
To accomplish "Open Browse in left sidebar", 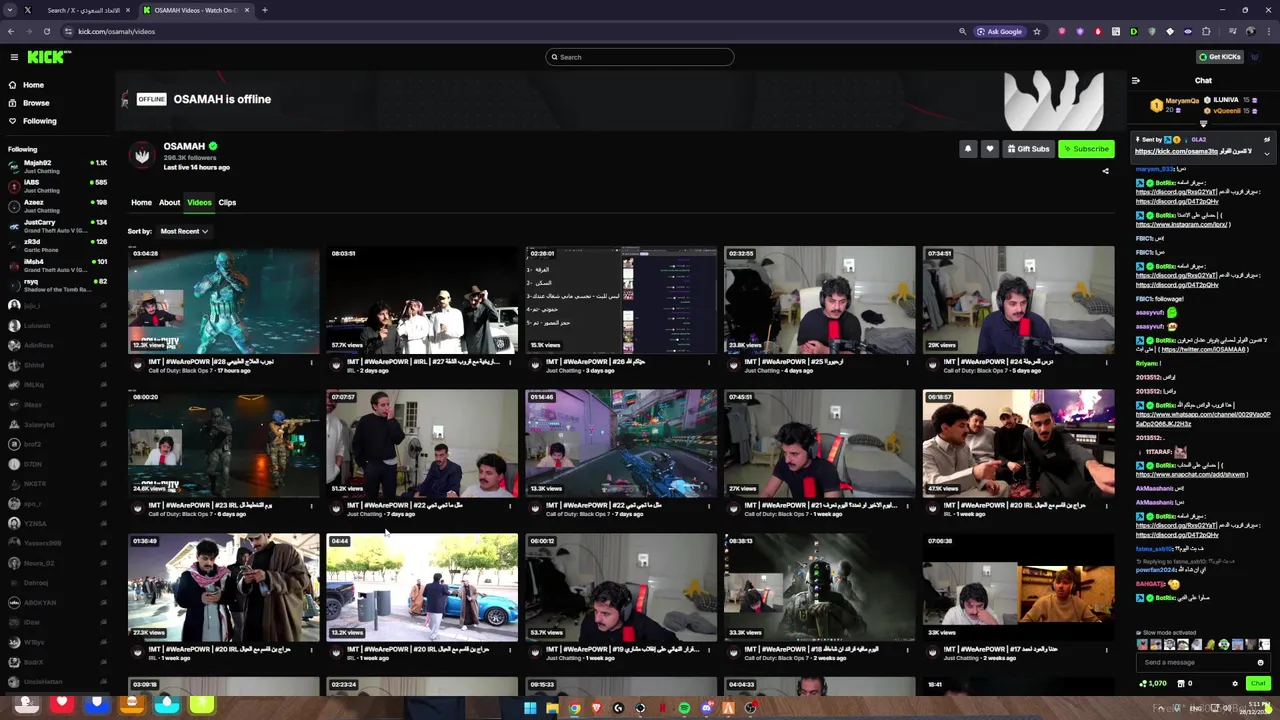I will point(28,103).
